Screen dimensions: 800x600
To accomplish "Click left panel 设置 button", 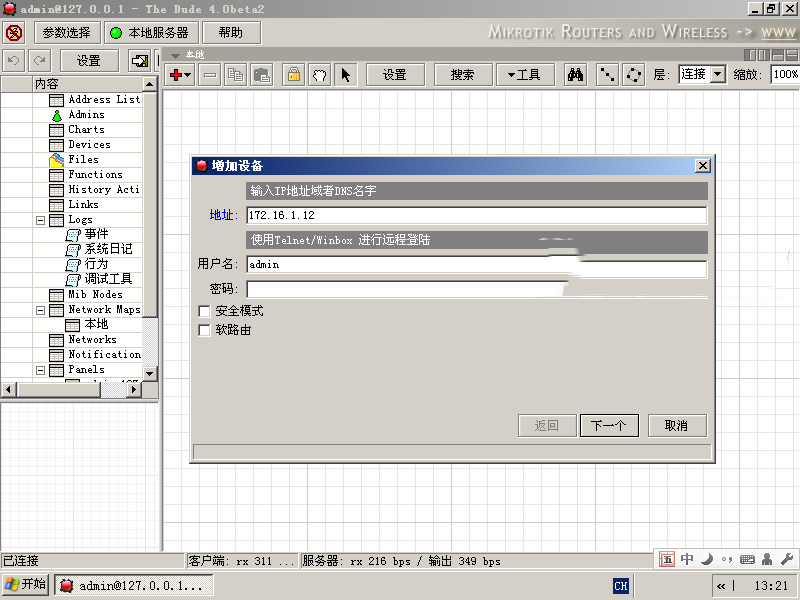I will click(89, 61).
